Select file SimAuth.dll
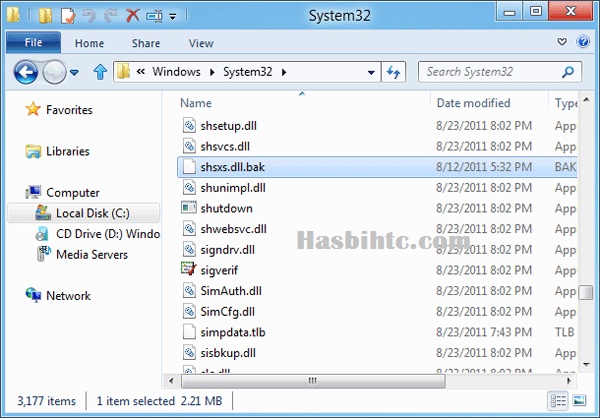Viewport: 600px width, 418px height. tap(231, 291)
